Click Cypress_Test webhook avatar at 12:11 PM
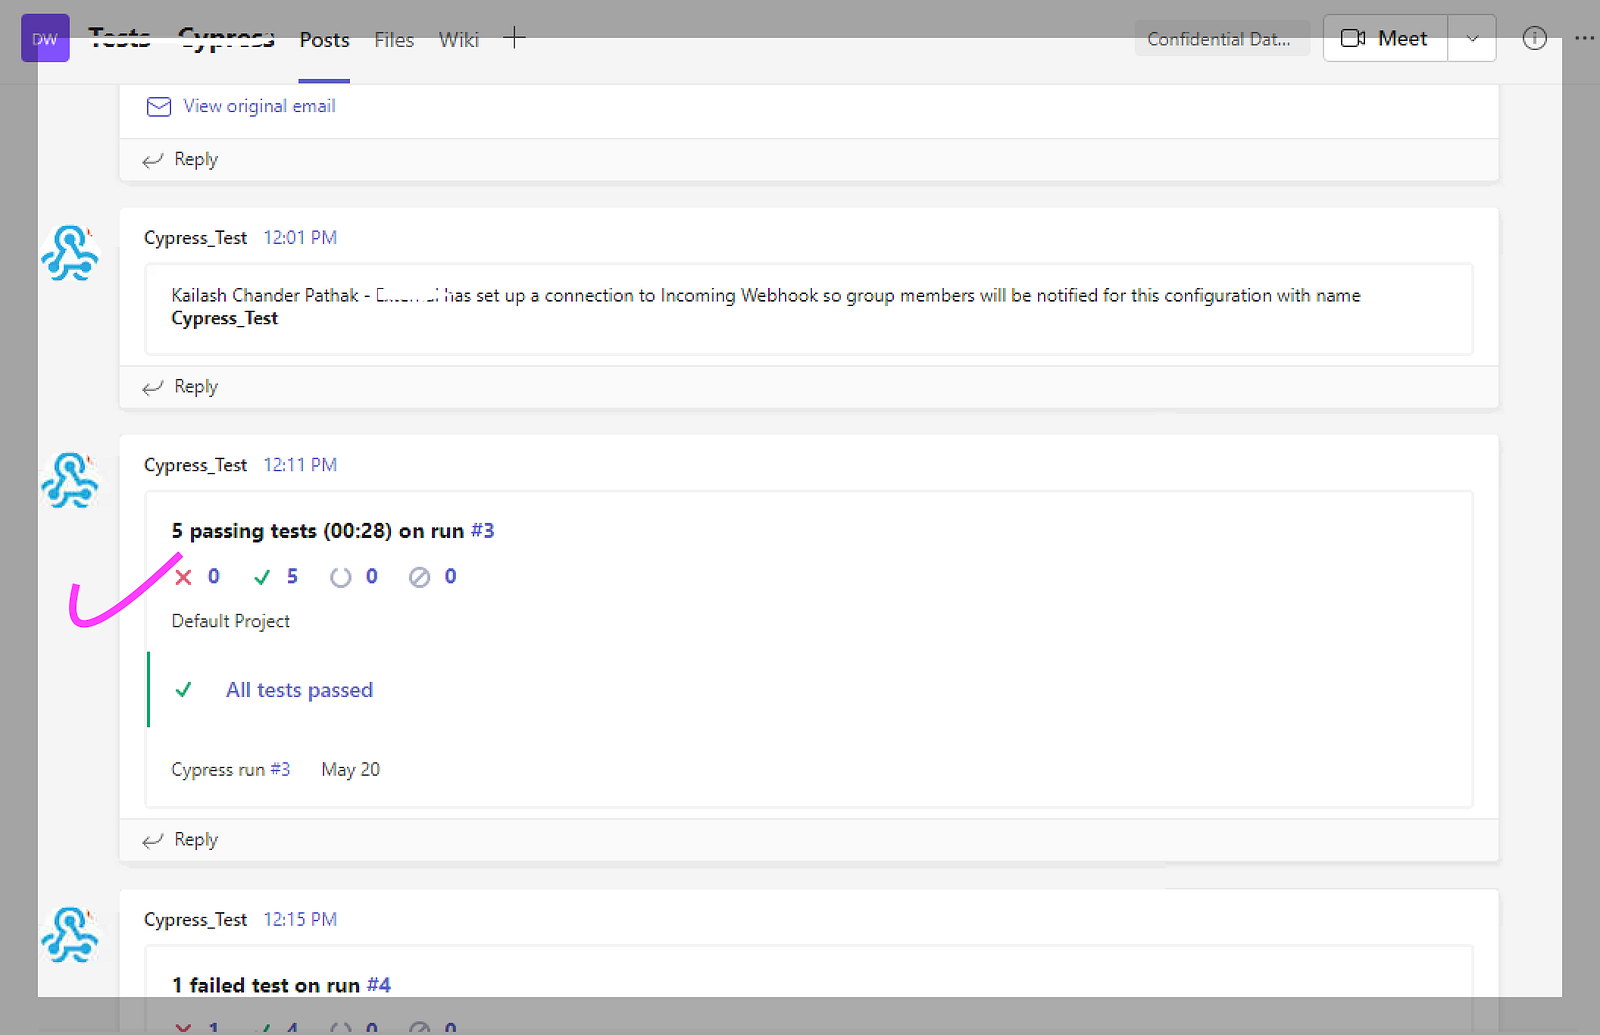The image size is (1600, 1035). [x=70, y=479]
